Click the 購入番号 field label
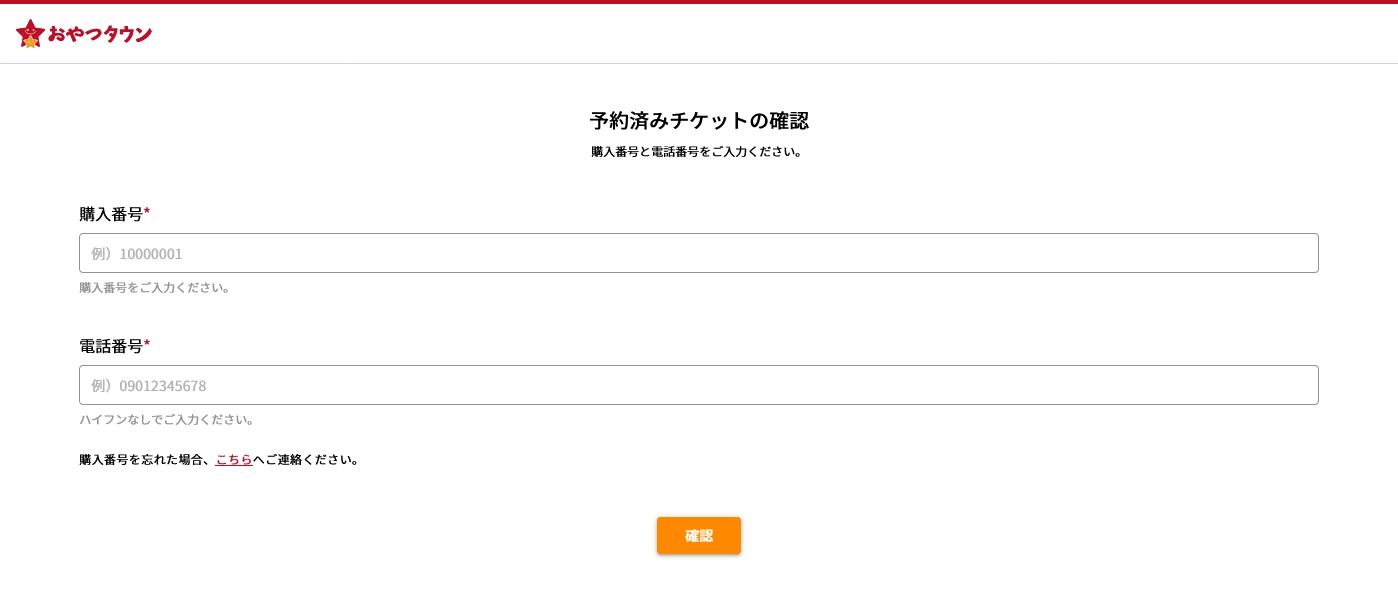Viewport: 1398px width, 594px height. pyautogui.click(x=111, y=214)
